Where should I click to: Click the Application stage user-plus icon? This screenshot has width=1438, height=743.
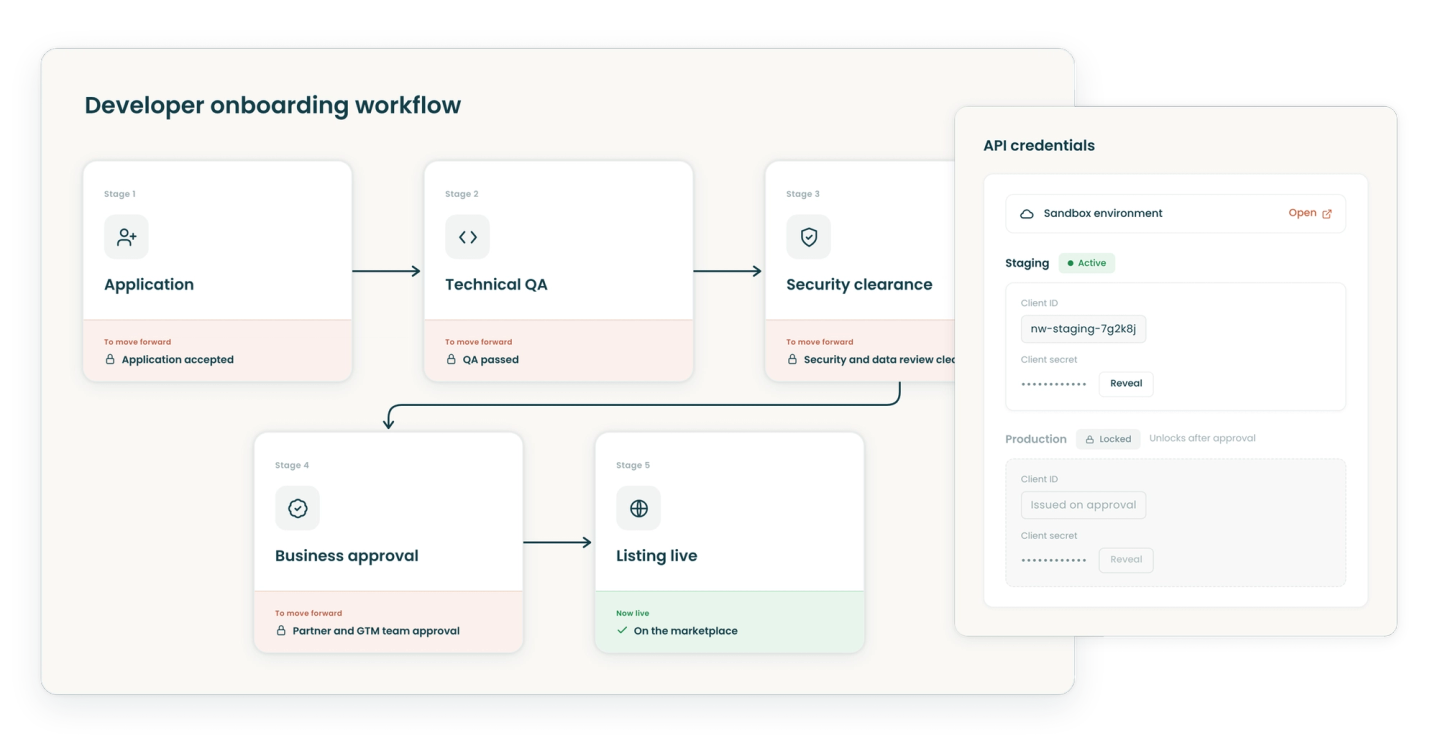[126, 237]
